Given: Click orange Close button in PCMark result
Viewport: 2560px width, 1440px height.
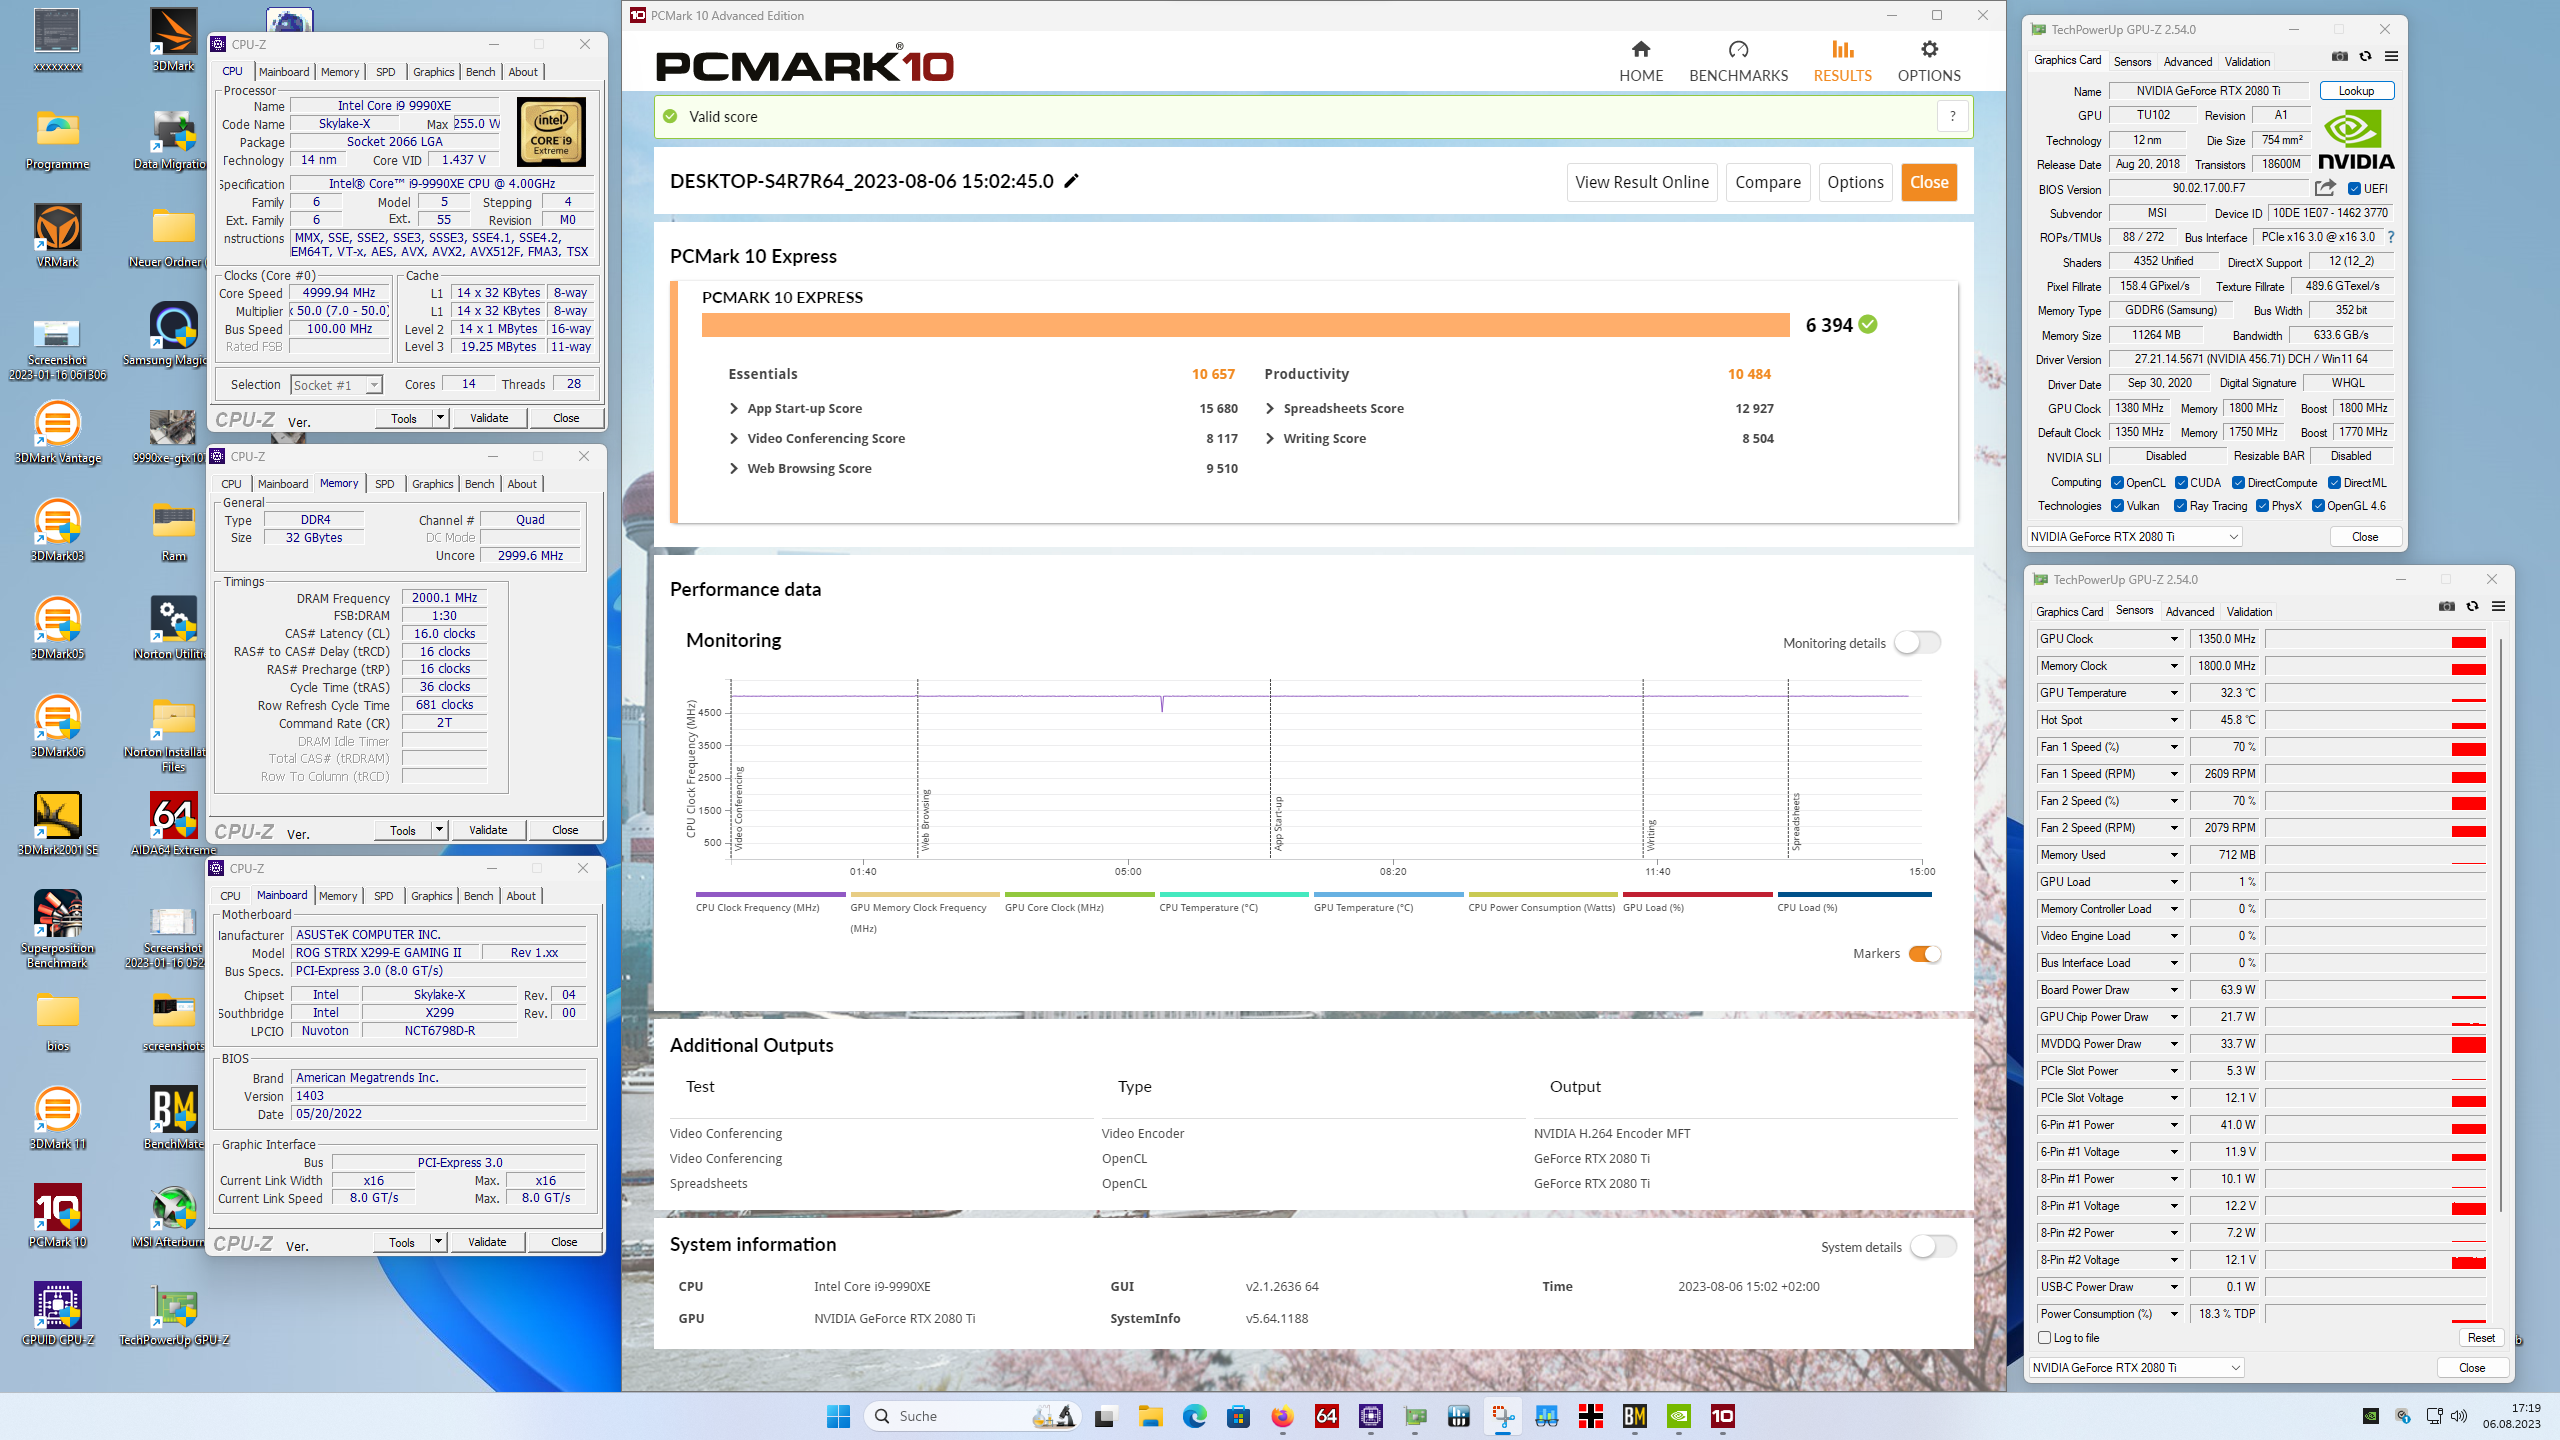Looking at the screenshot, I should [x=1929, y=182].
